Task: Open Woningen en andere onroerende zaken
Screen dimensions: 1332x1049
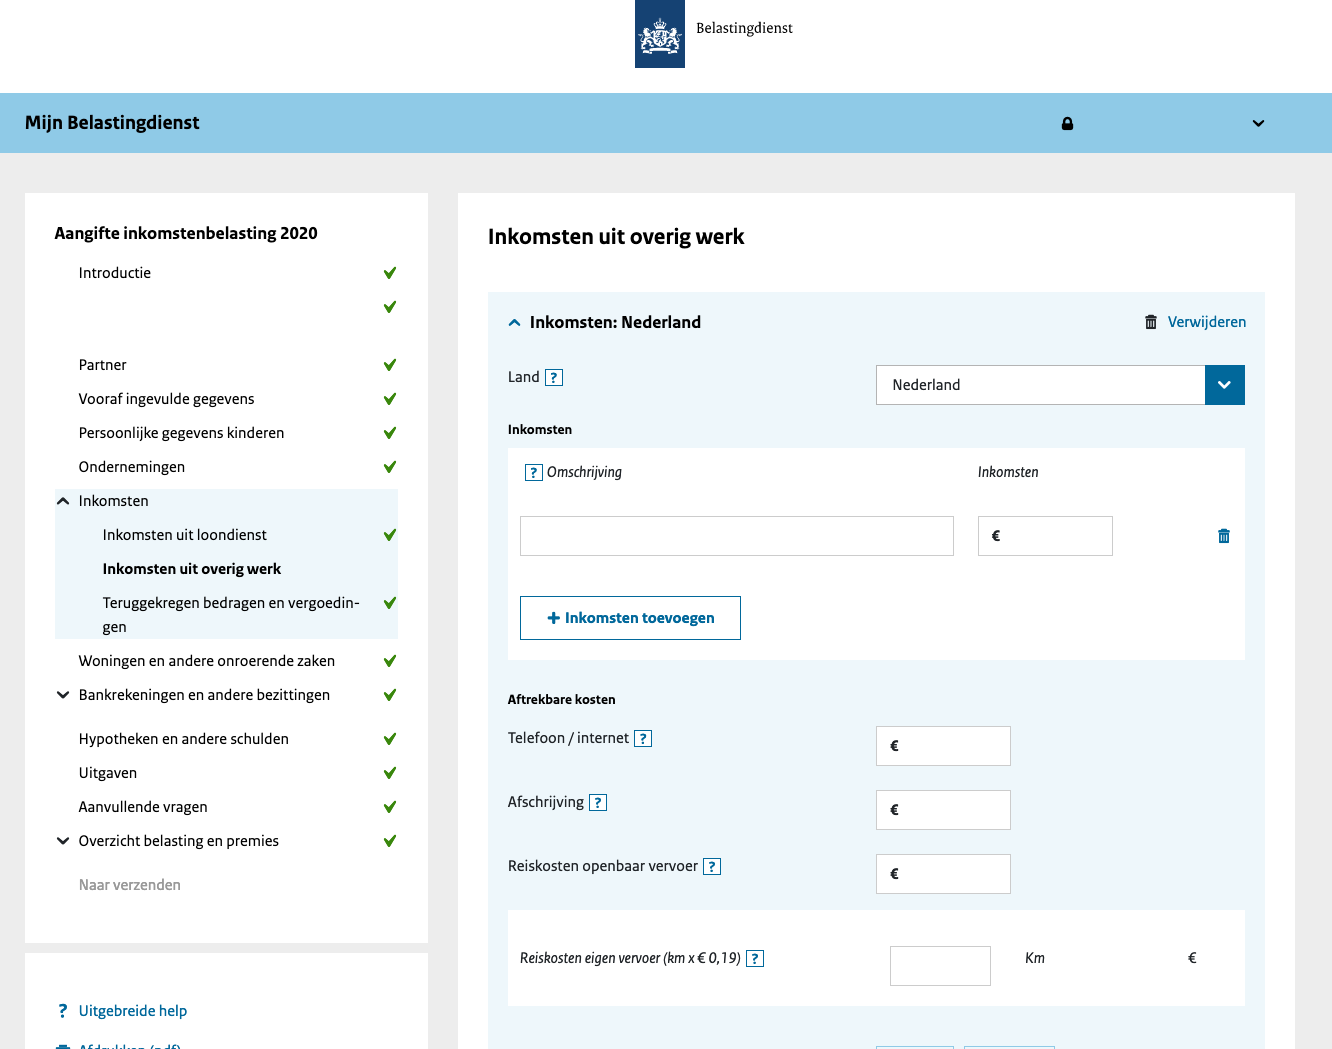Action: pos(206,661)
